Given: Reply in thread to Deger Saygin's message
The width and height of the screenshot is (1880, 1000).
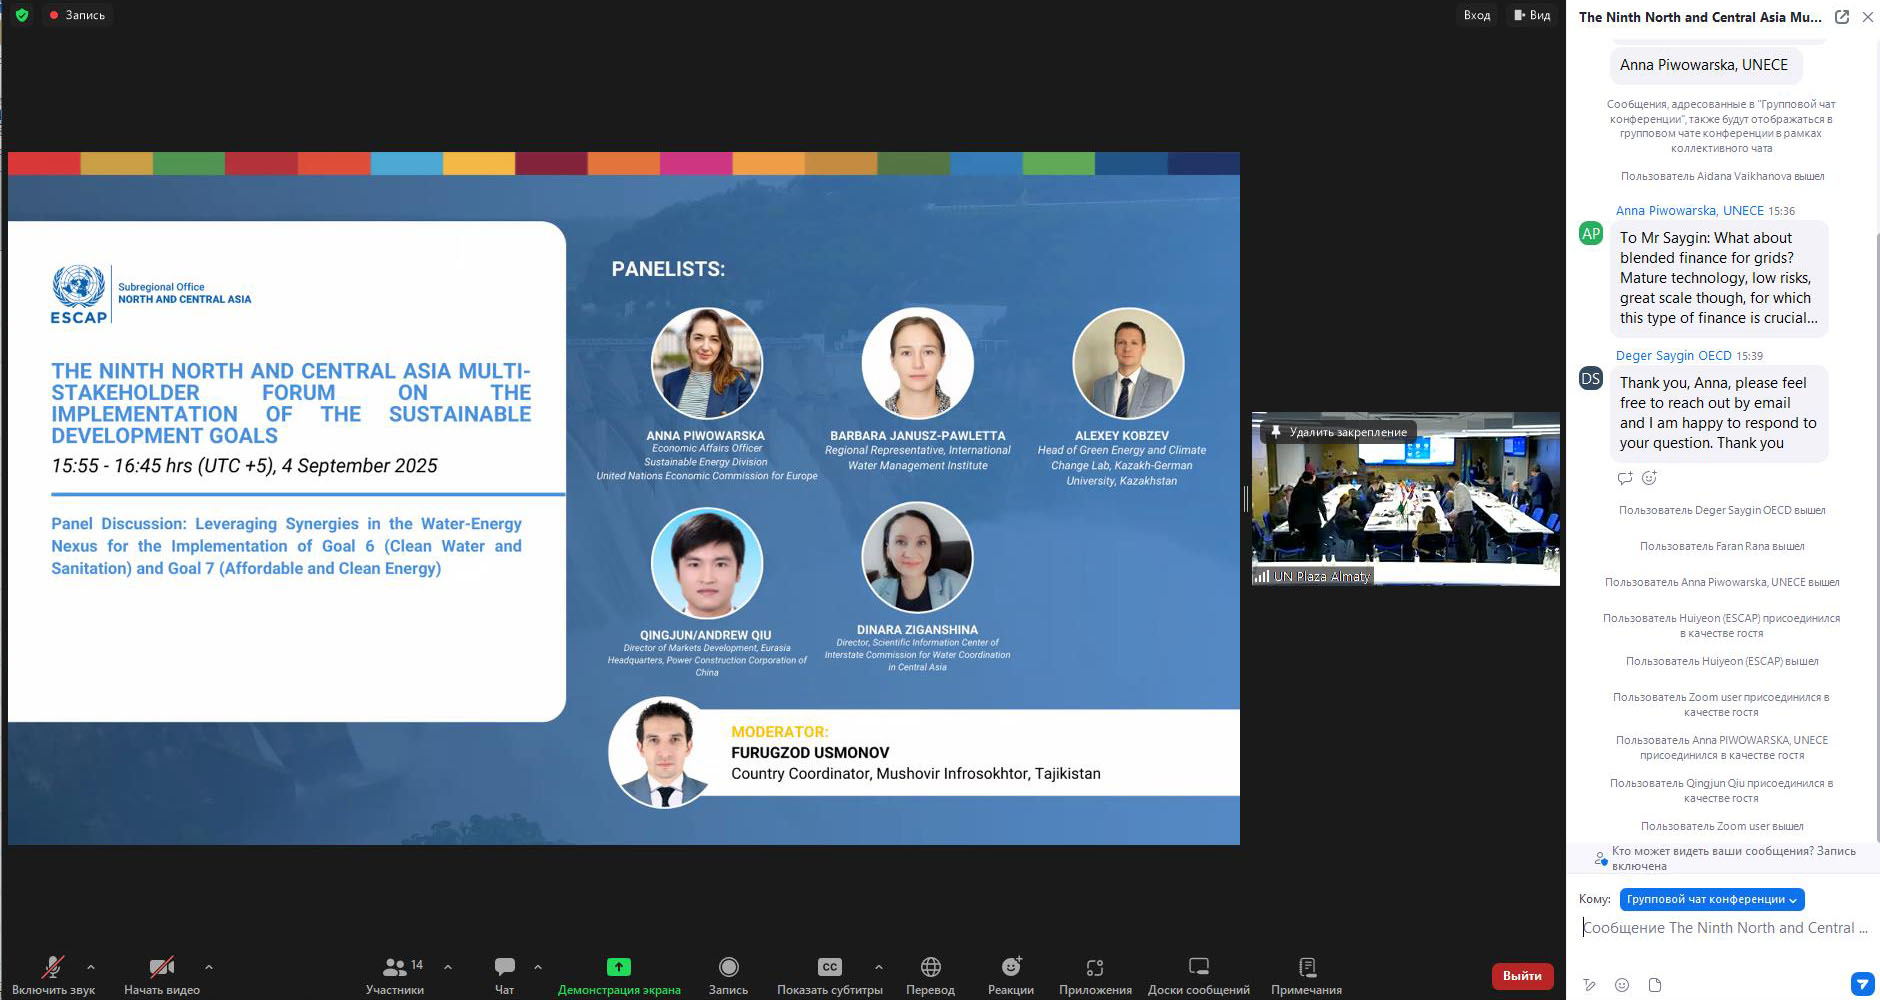Looking at the screenshot, I should coord(1624,478).
